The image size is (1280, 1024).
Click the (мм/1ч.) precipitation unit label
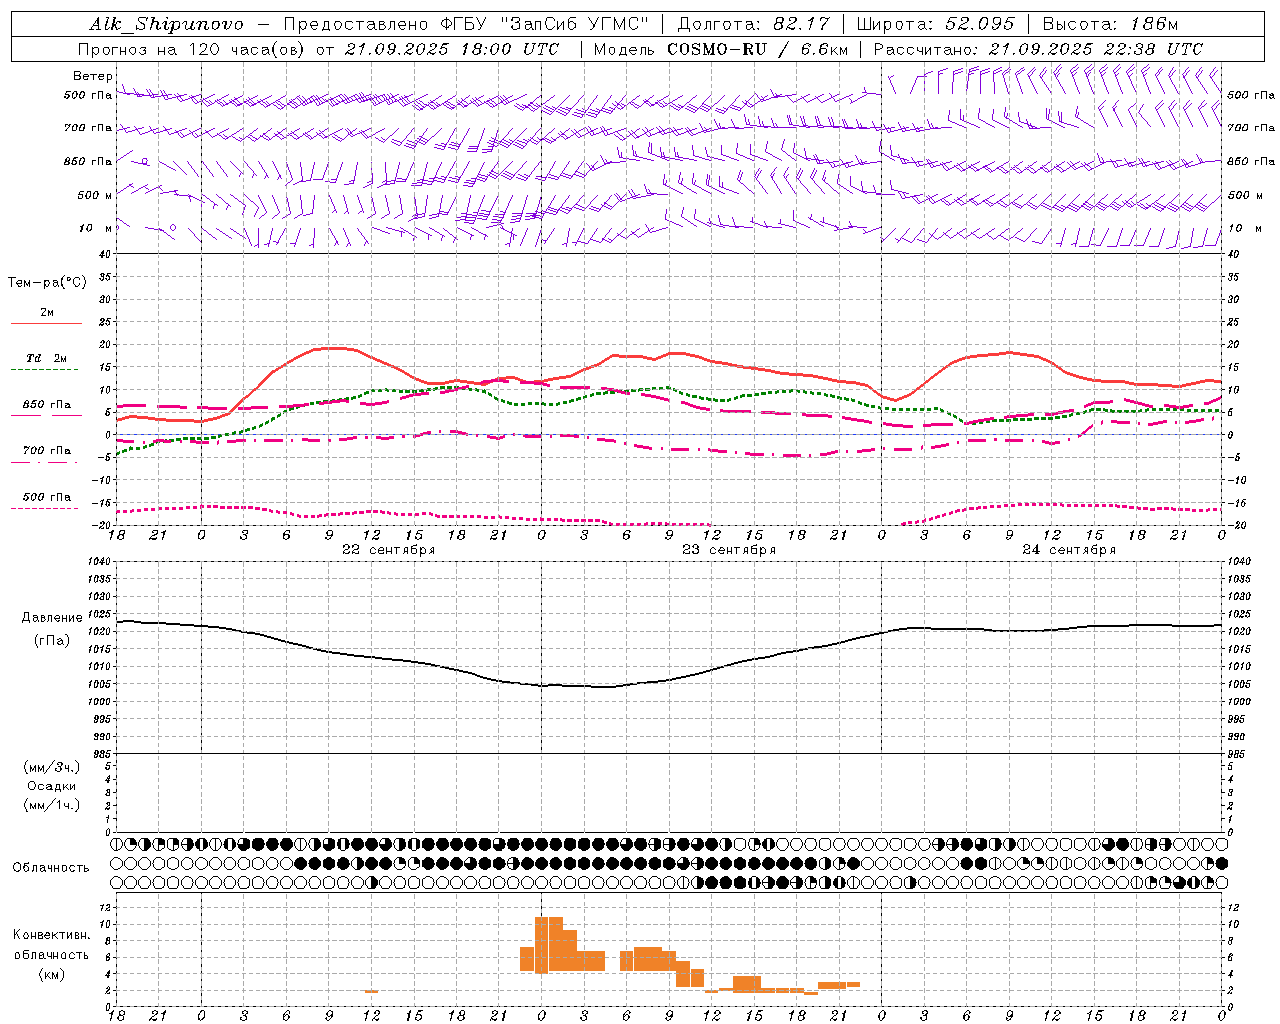[x=52, y=805]
